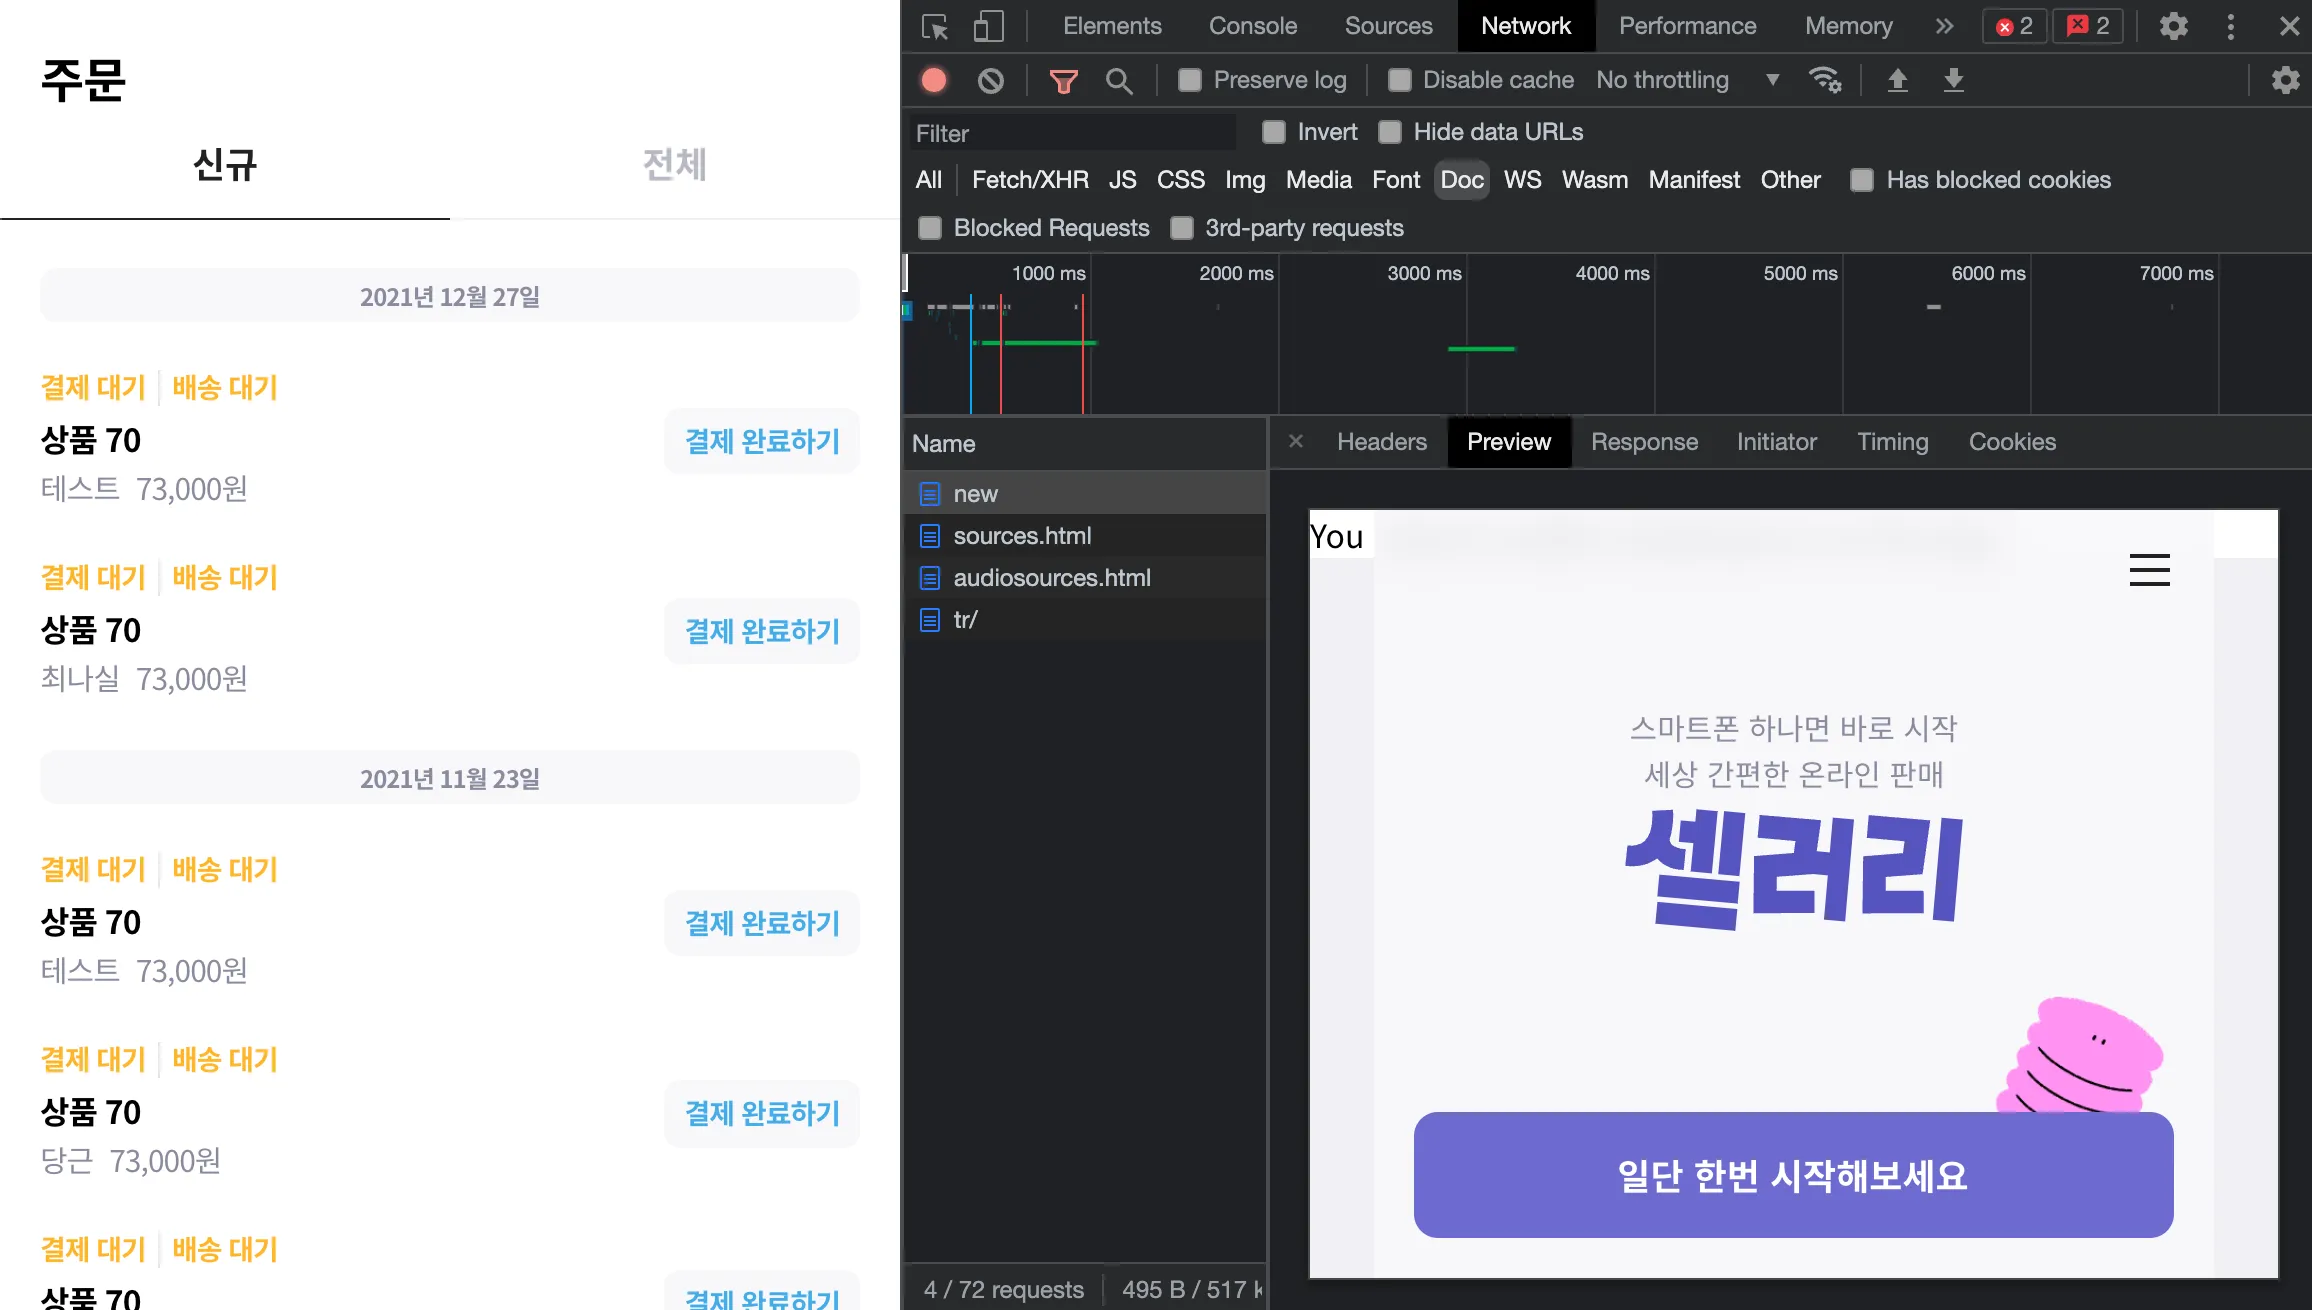Open network panel settings gear

point(2284,80)
